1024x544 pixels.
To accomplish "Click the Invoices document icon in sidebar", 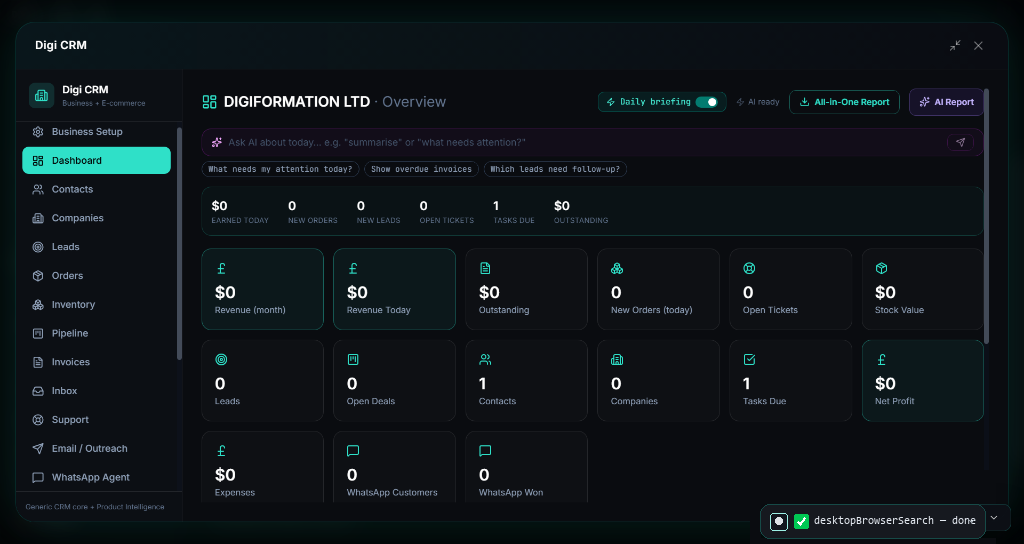I will 38,362.
